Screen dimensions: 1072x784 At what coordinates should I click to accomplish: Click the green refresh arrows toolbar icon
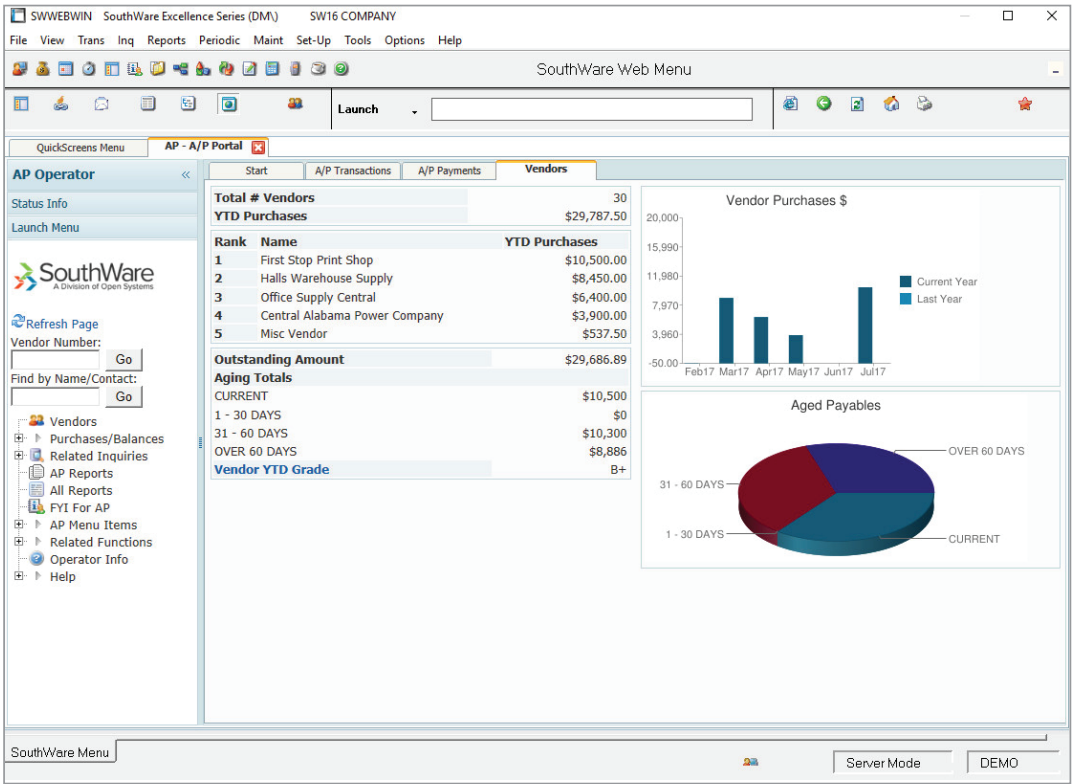click(x=226, y=69)
